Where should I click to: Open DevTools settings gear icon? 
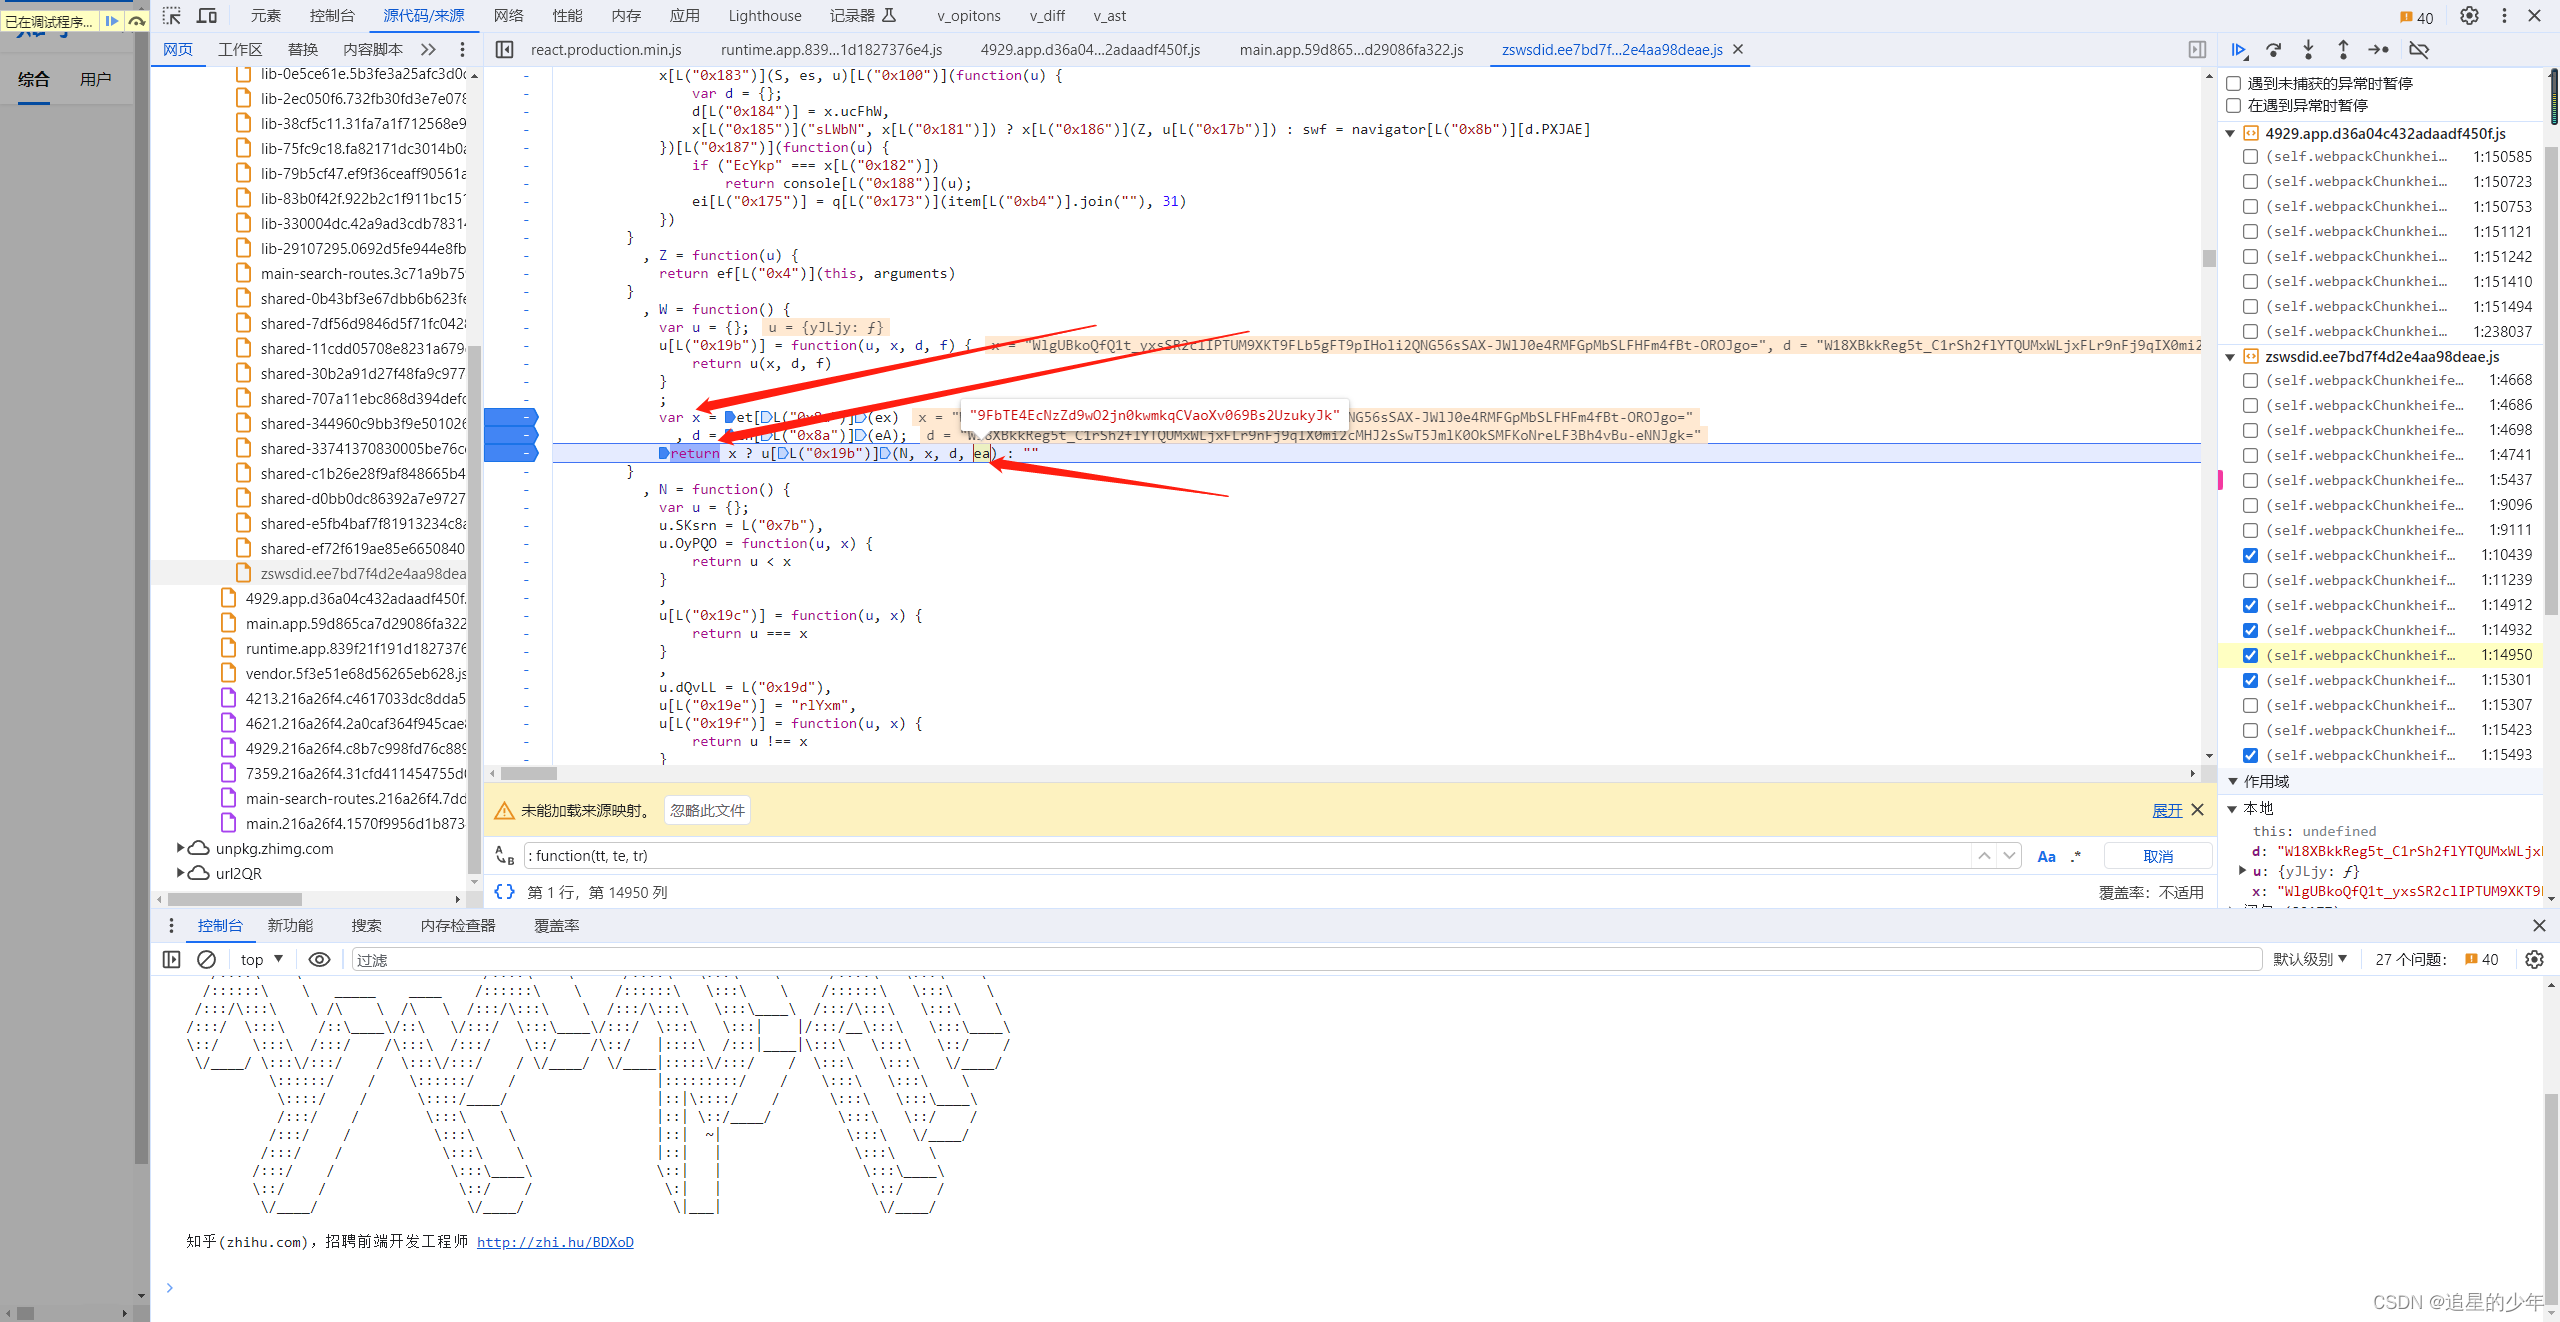[x=2469, y=16]
